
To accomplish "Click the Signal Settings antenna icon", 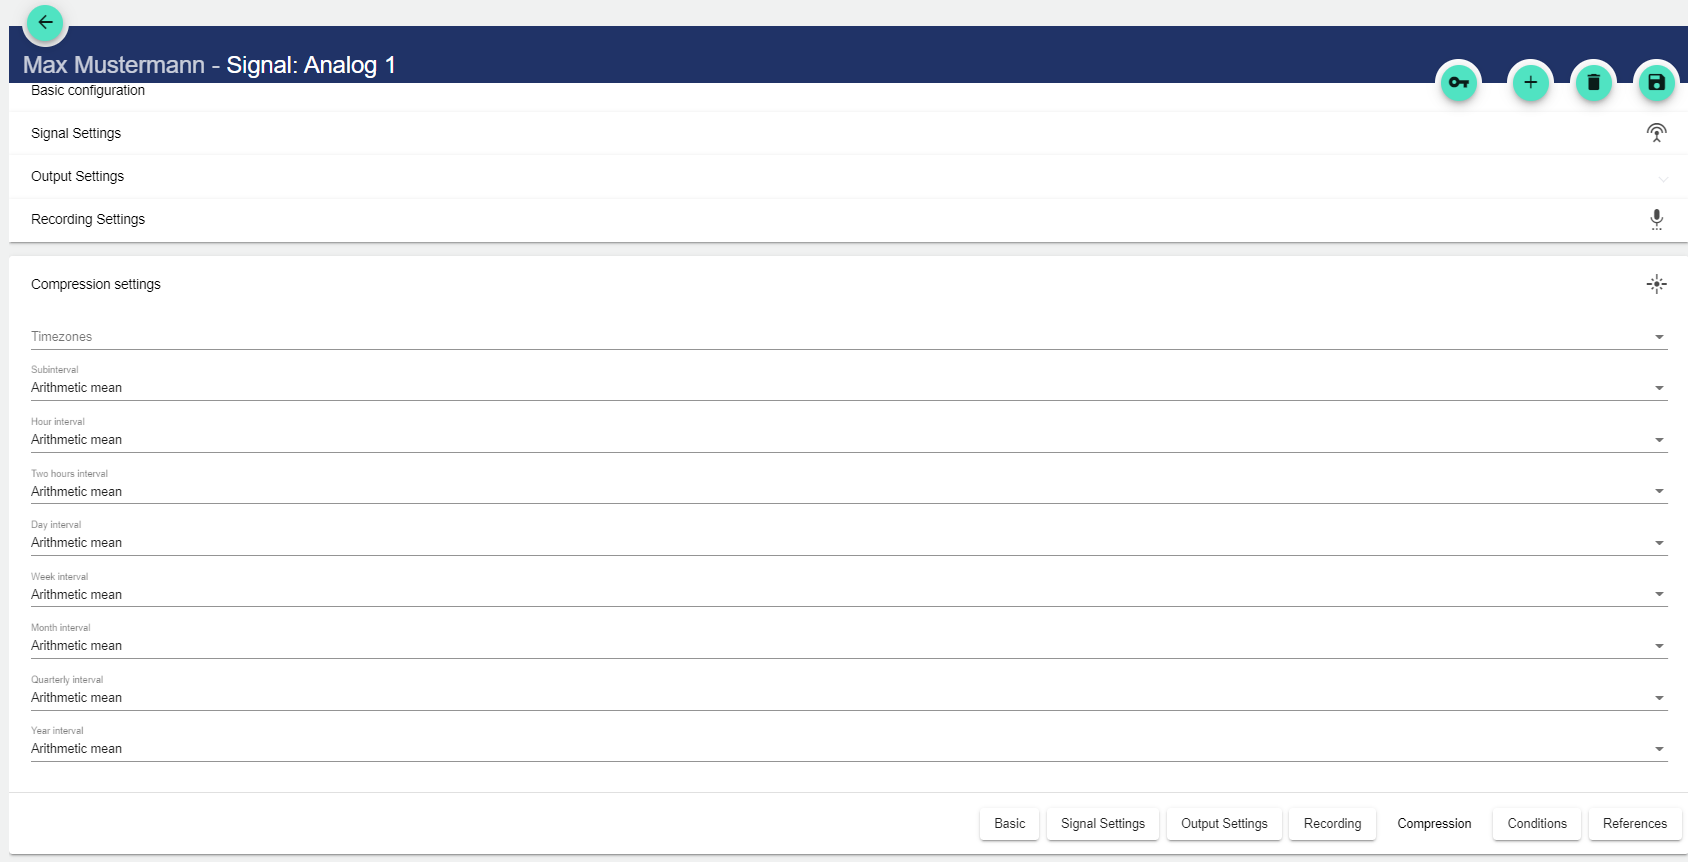I will [1656, 133].
